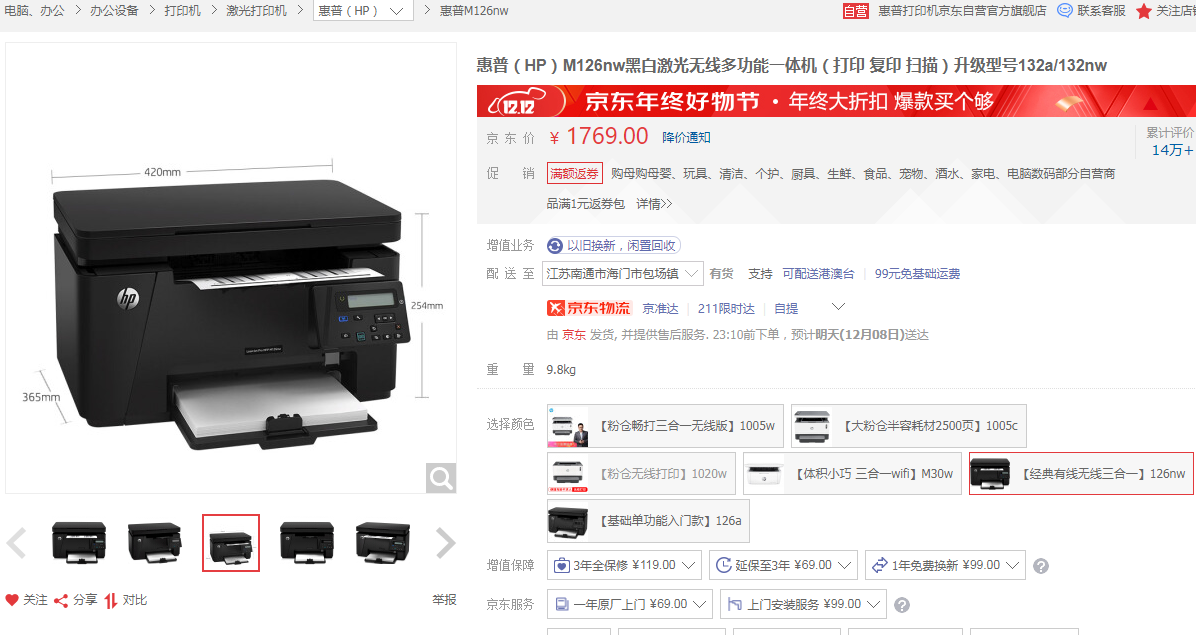
Task: Open the 一年原厂上门 ¥69.00 dropdown
Action: coord(630,605)
